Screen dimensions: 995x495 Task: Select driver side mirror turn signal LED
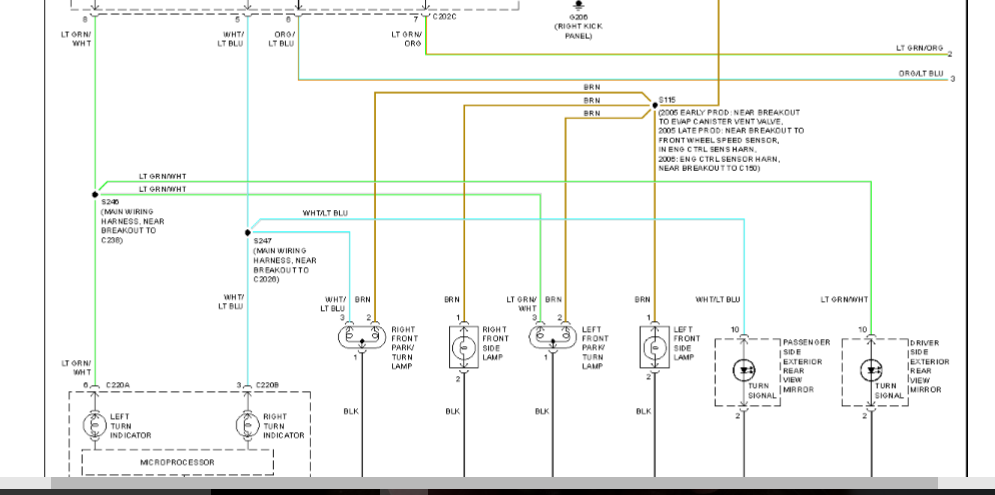coord(871,371)
